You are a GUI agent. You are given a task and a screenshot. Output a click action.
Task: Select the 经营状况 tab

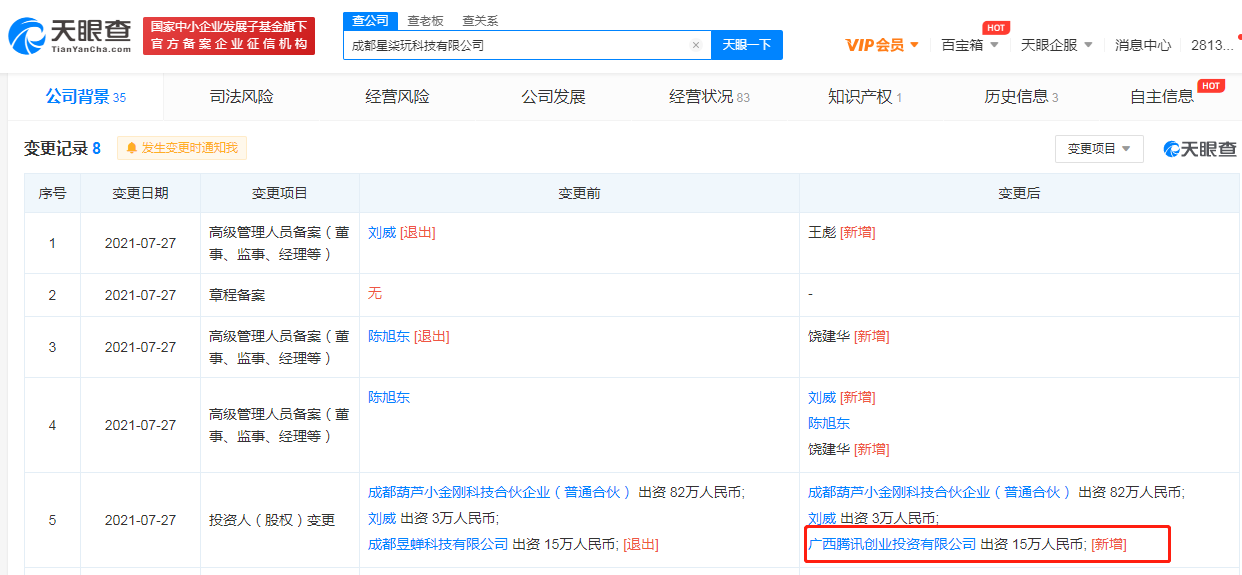click(x=709, y=97)
